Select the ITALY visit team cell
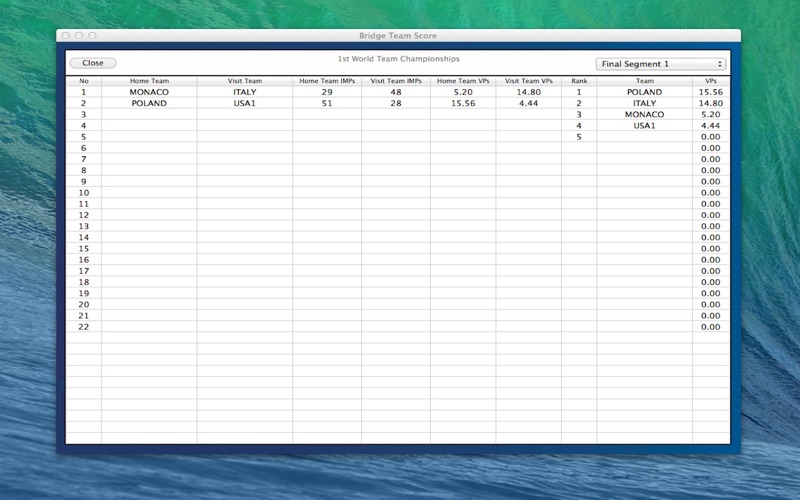Image resolution: width=800 pixels, height=500 pixels. click(x=245, y=92)
